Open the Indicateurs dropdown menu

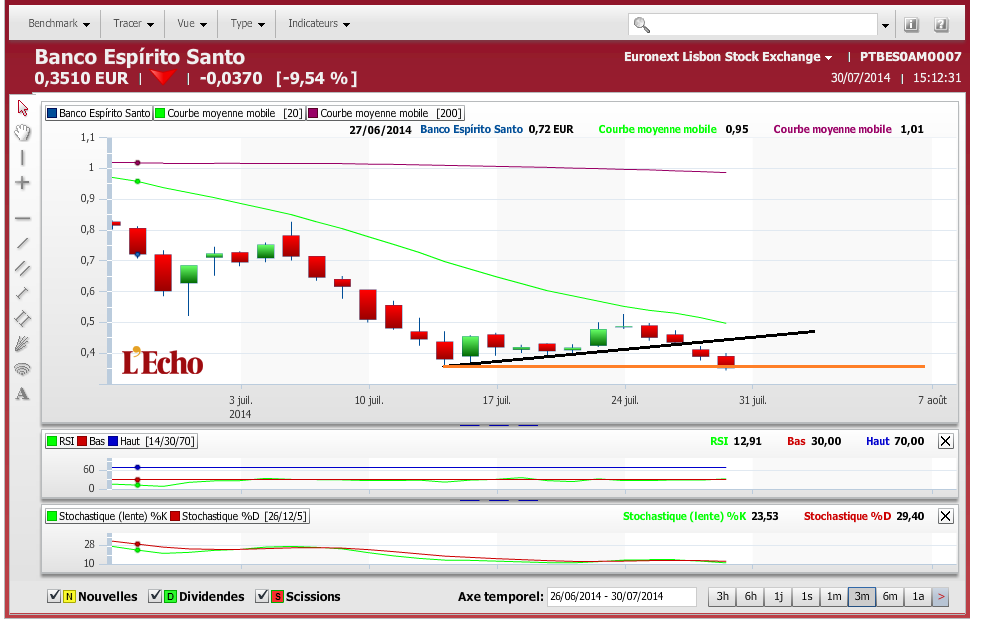[x=319, y=23]
